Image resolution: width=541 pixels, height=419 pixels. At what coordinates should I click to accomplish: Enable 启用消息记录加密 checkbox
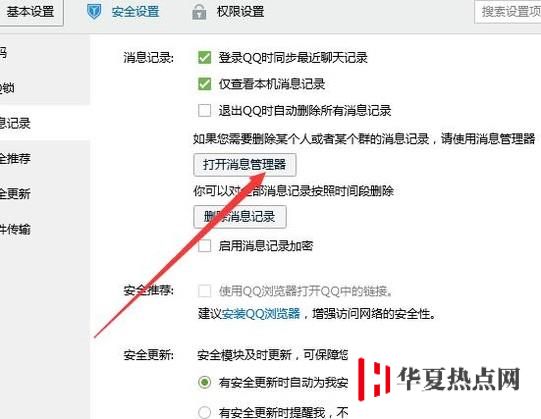[x=204, y=246]
